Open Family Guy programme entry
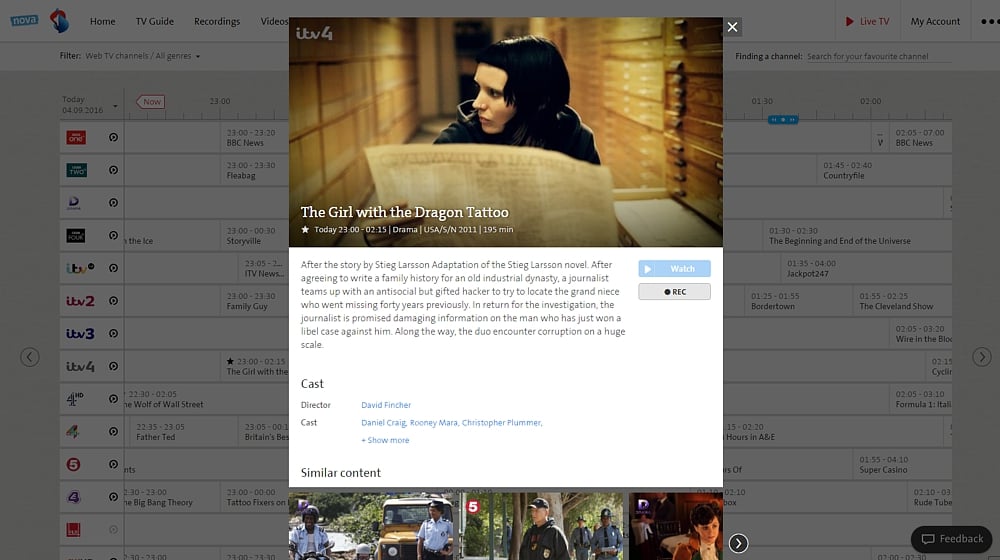 [254, 301]
